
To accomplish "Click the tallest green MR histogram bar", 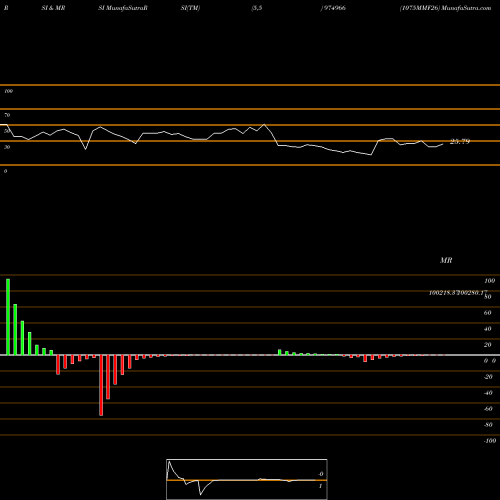I will tap(8, 317).
